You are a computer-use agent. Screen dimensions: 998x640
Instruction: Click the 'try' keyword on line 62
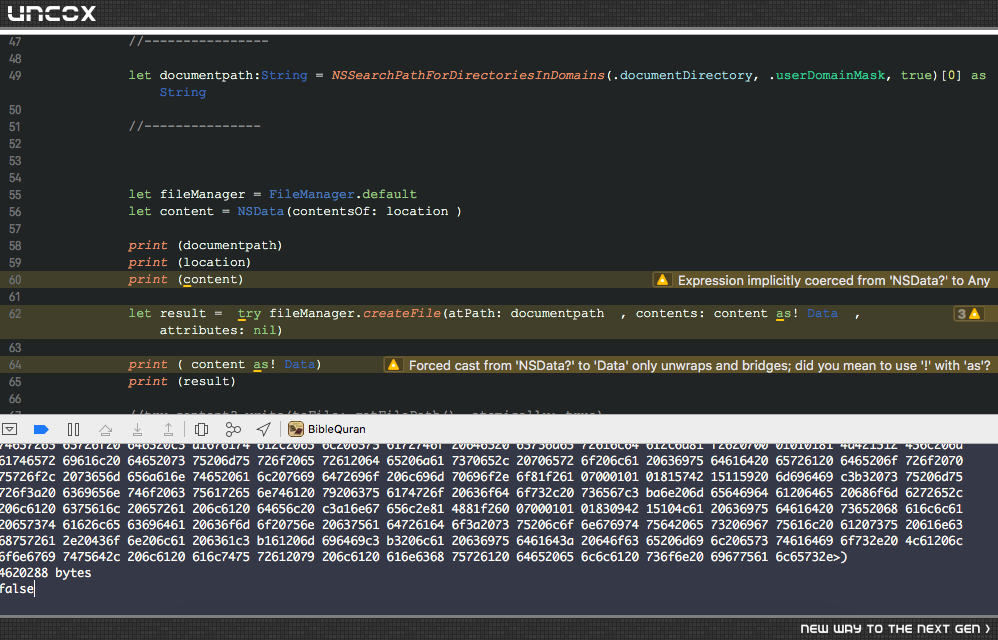(249, 314)
